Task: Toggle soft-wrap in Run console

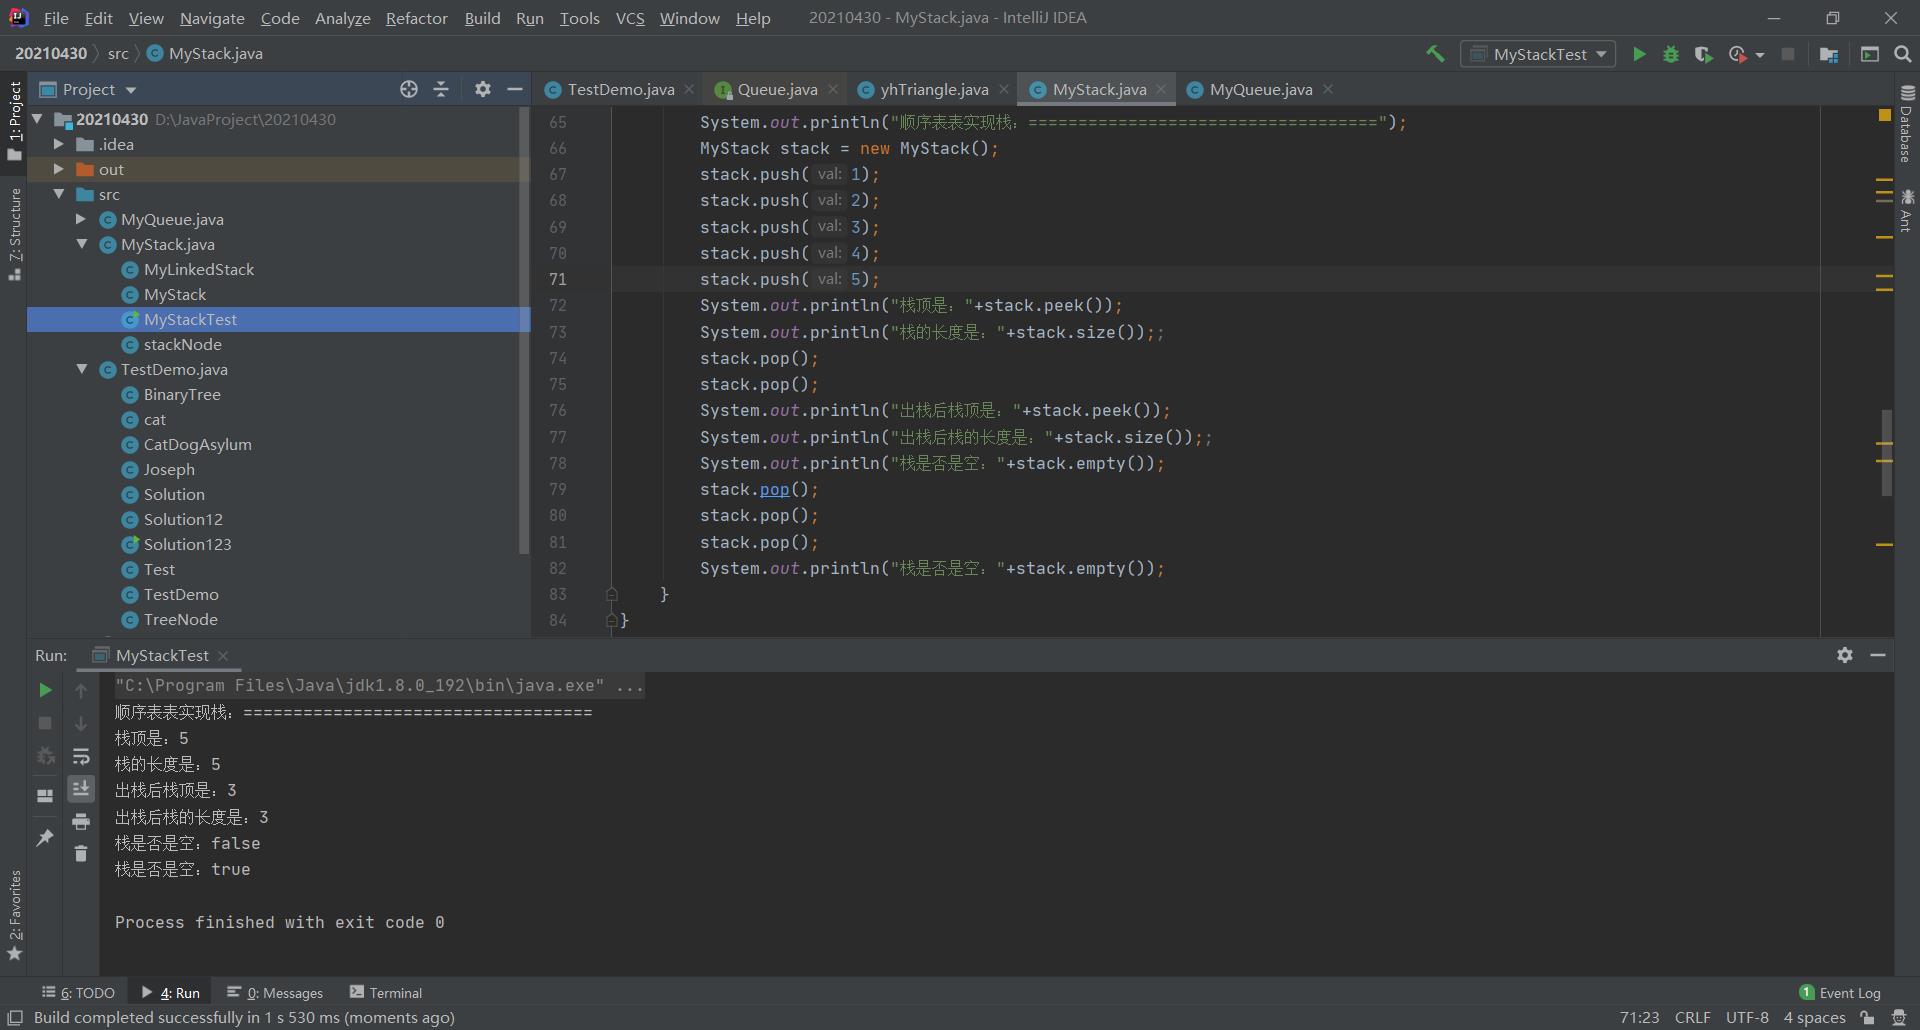Action: tap(81, 756)
